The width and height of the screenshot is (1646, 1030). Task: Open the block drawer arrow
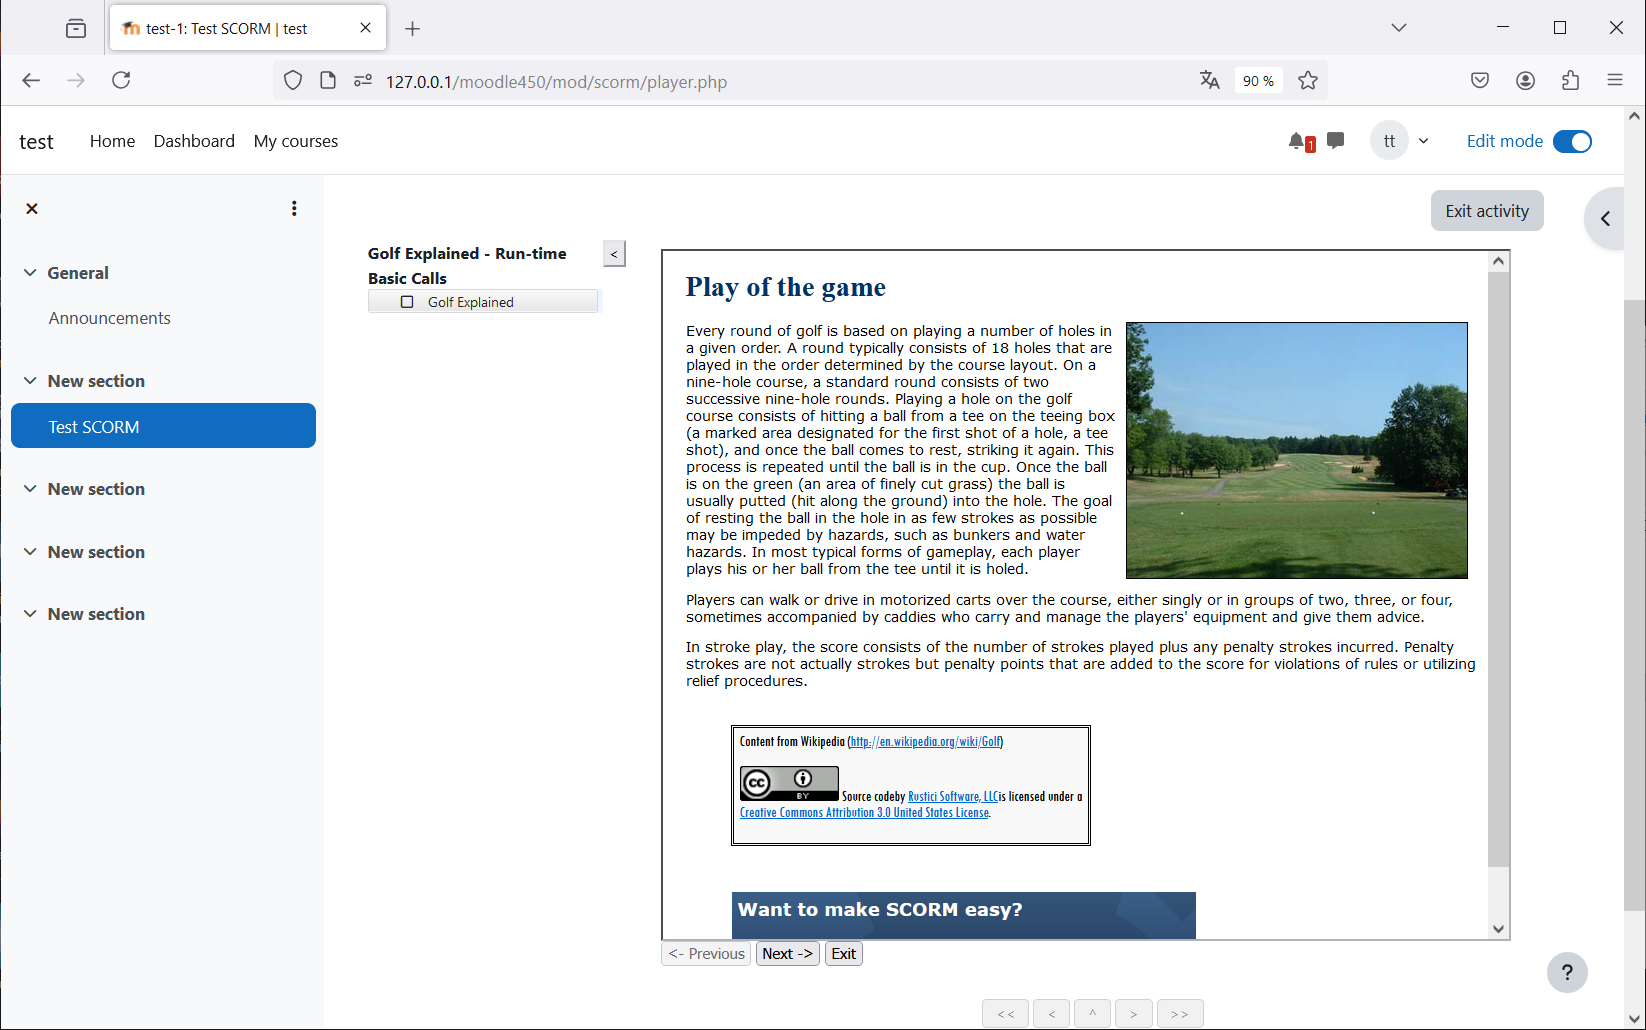point(1606,218)
